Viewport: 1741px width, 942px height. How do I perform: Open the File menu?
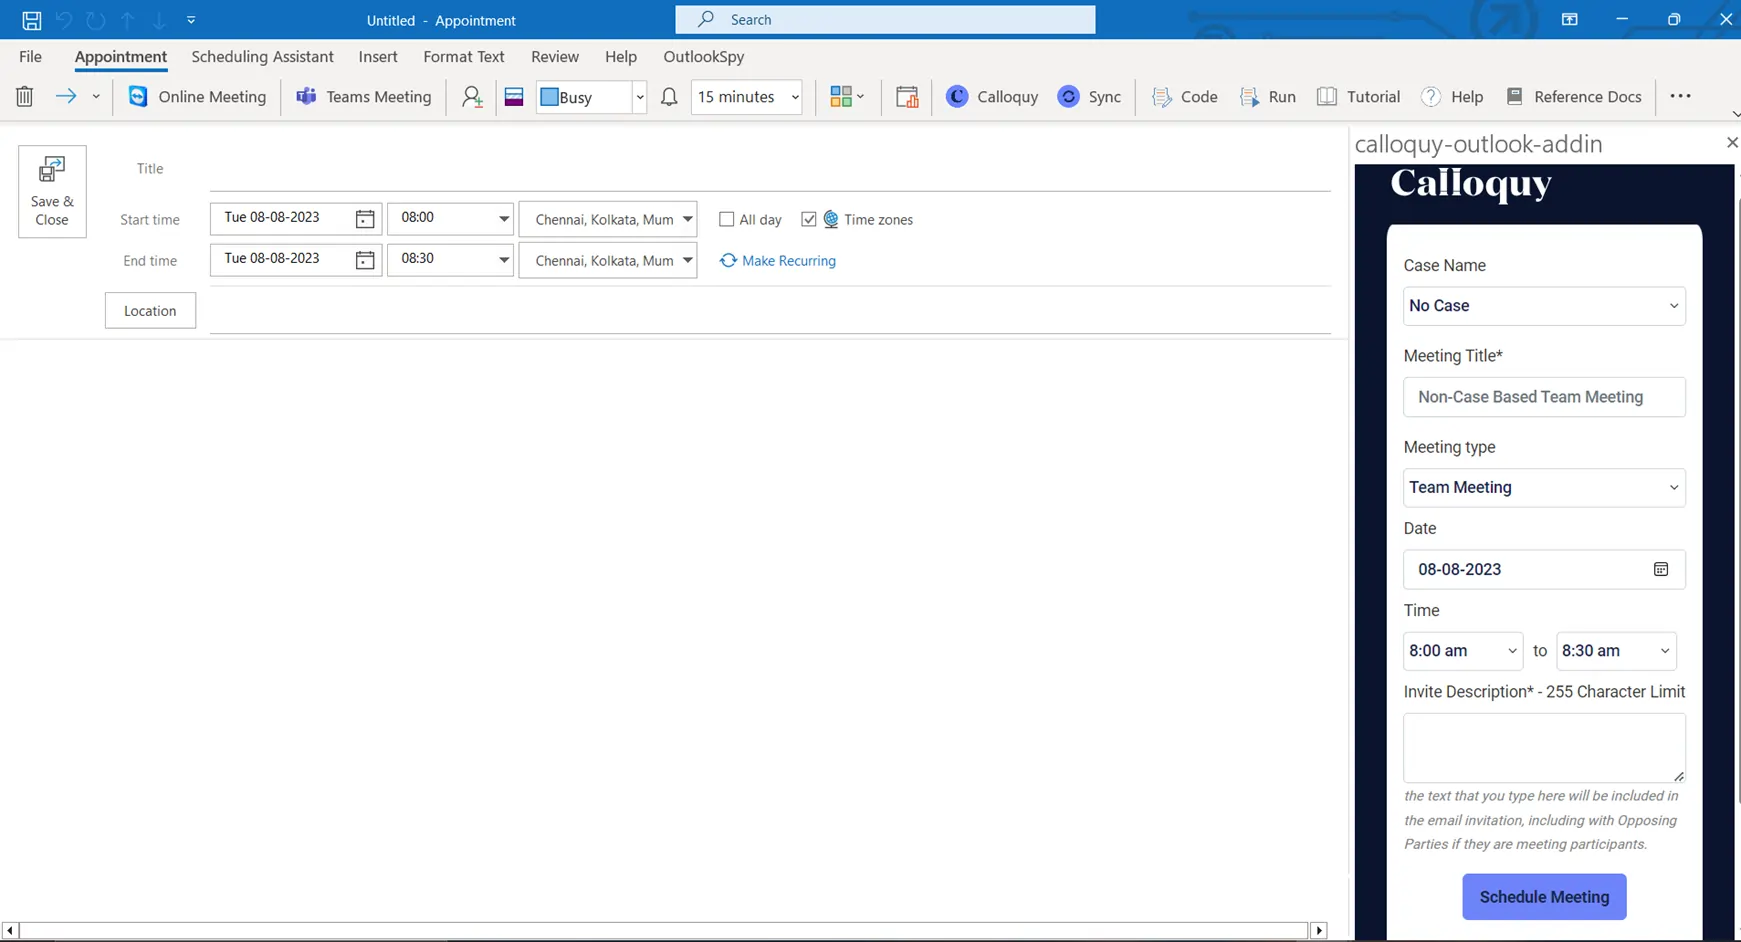tap(30, 57)
